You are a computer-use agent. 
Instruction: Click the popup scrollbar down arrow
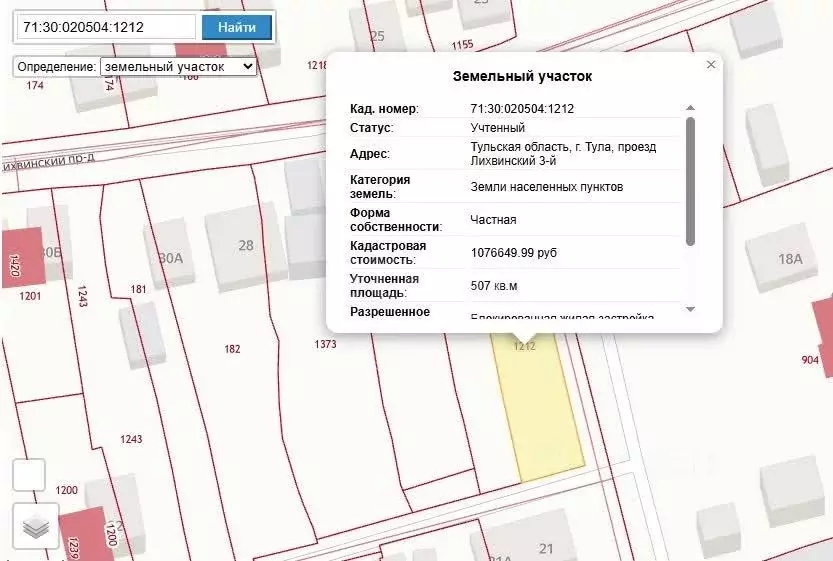point(690,309)
